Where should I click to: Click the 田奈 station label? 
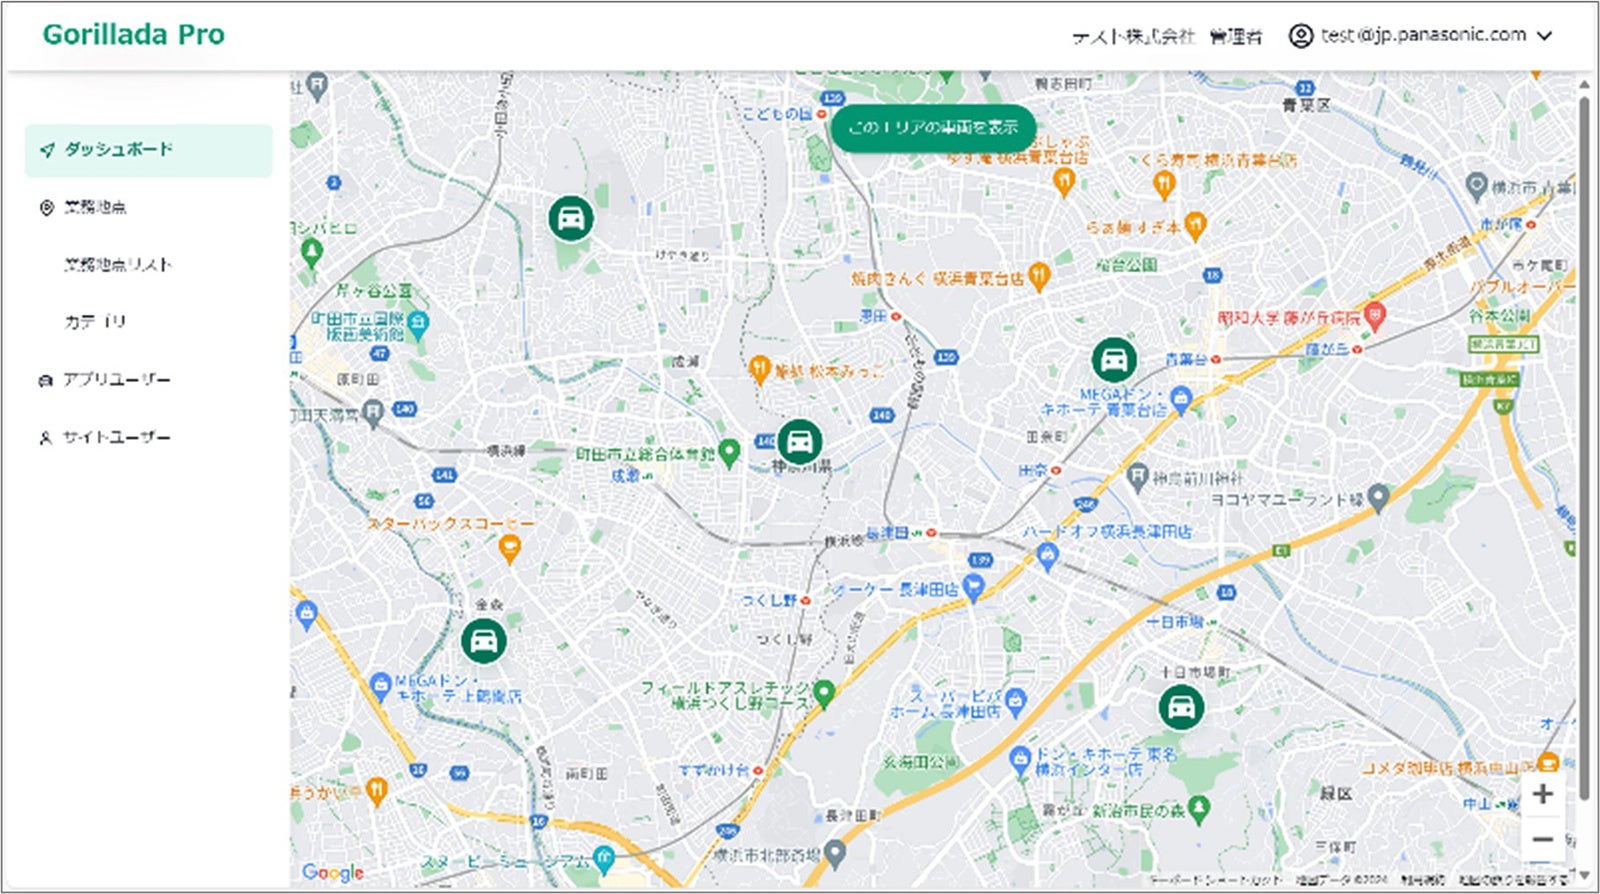point(1033,469)
